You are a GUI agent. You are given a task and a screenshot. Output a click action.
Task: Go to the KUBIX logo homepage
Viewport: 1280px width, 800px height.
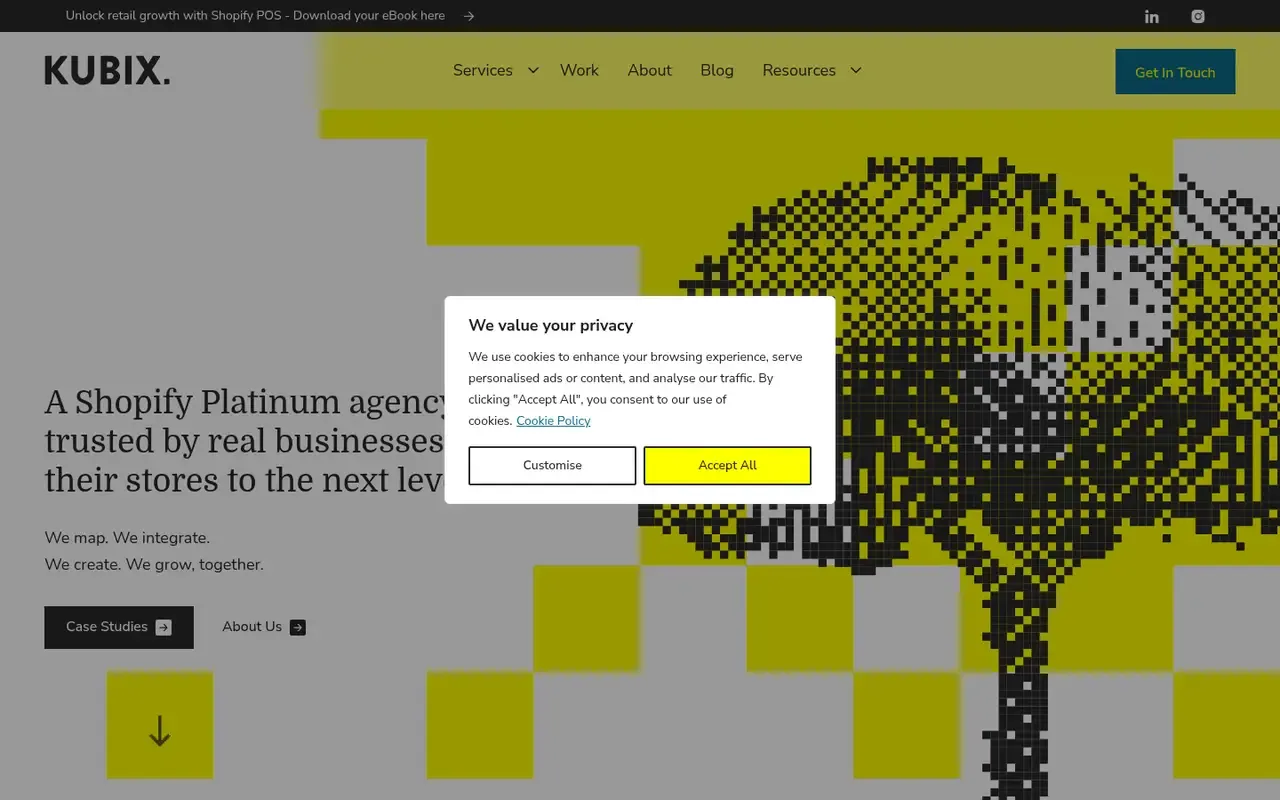(107, 71)
